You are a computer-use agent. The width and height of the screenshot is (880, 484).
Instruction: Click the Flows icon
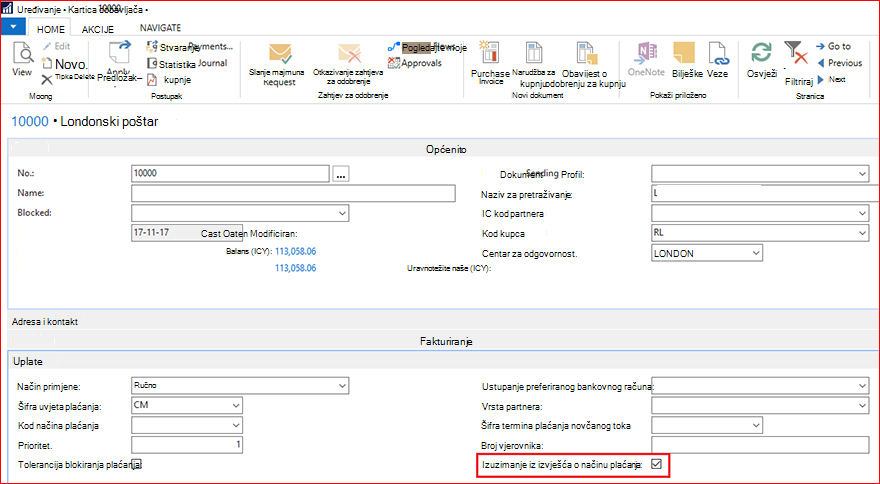coord(394,48)
